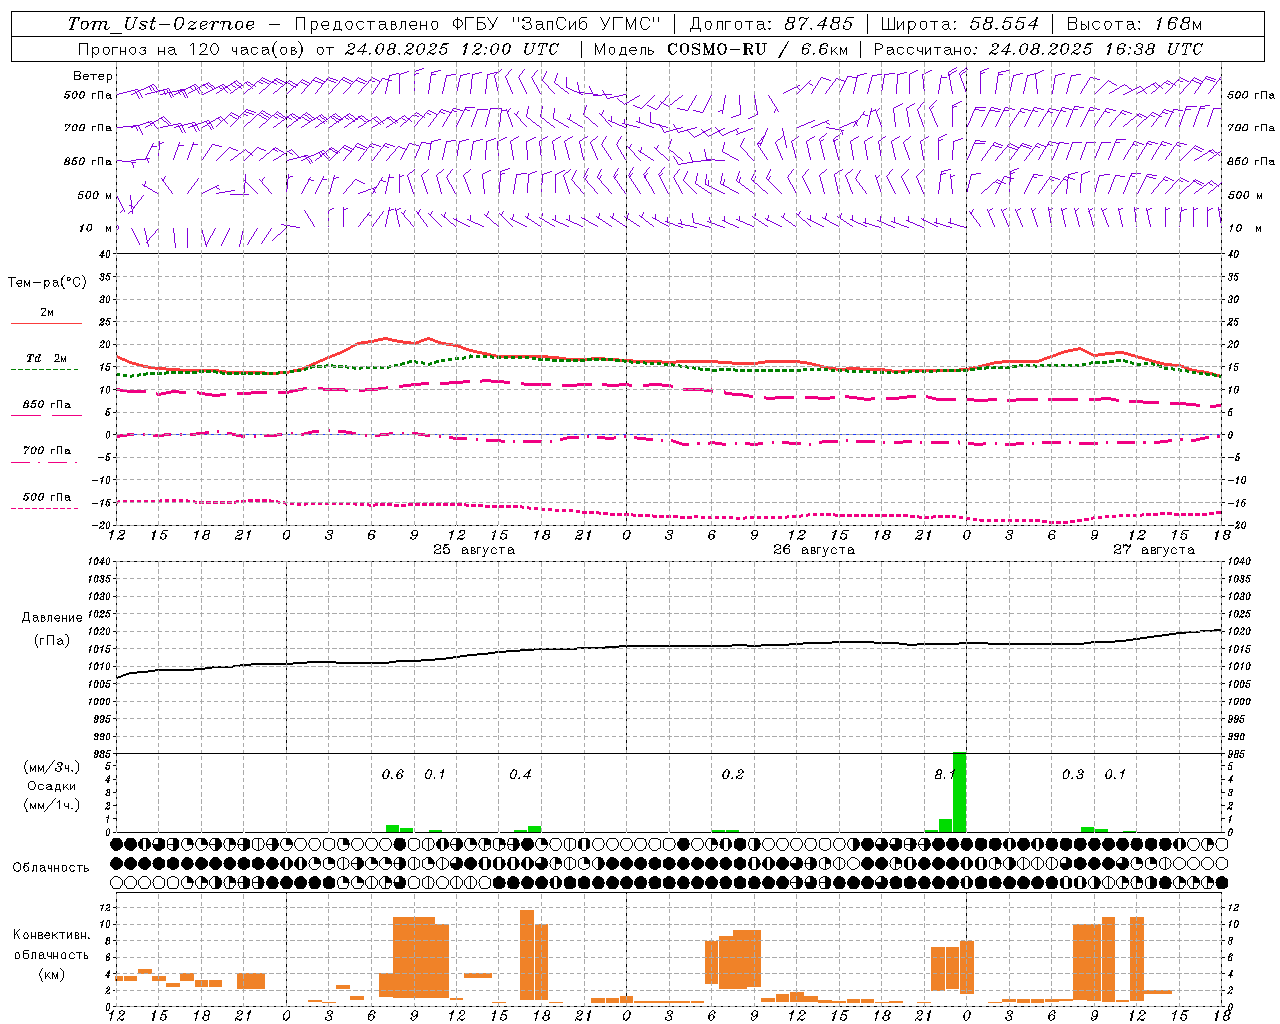Screen dimensions: 1280x1024
Task: Click the Td 2м dew point legend entry
Action: pyautogui.click(x=47, y=358)
